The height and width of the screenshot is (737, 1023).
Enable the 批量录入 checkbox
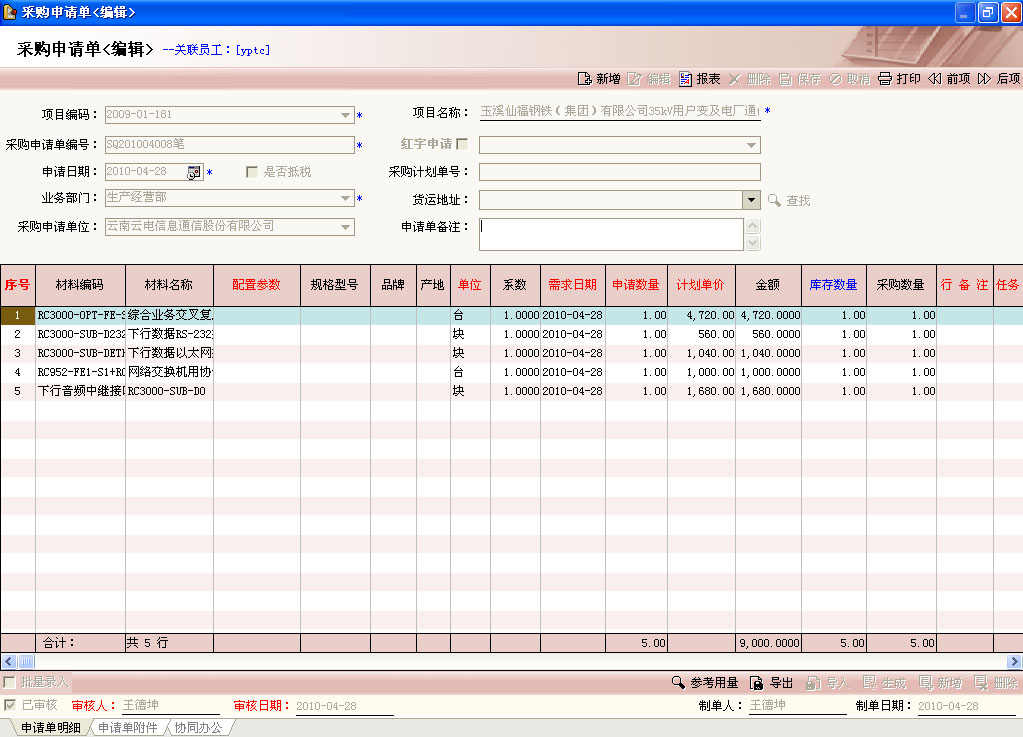click(10, 682)
